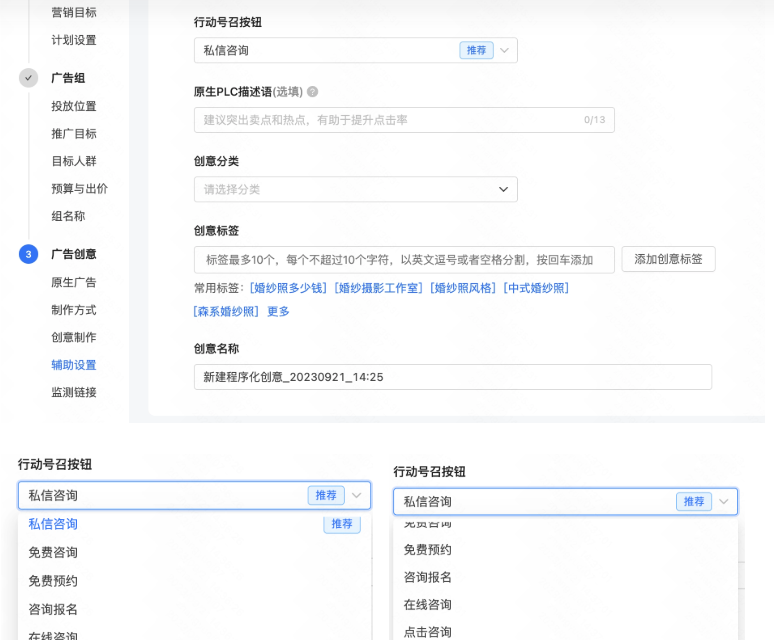
Task: Go to 监测链接 in sidebar
Action: (x=74, y=392)
